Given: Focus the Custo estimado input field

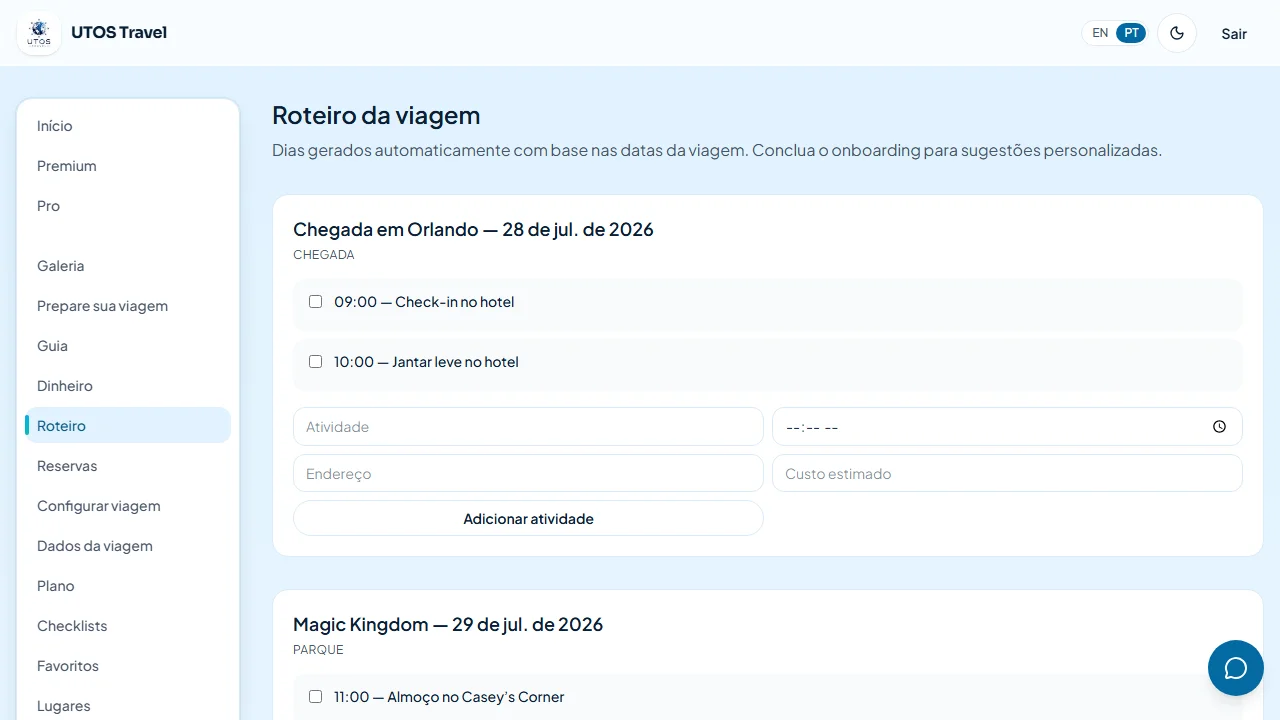Looking at the screenshot, I should coord(1007,474).
